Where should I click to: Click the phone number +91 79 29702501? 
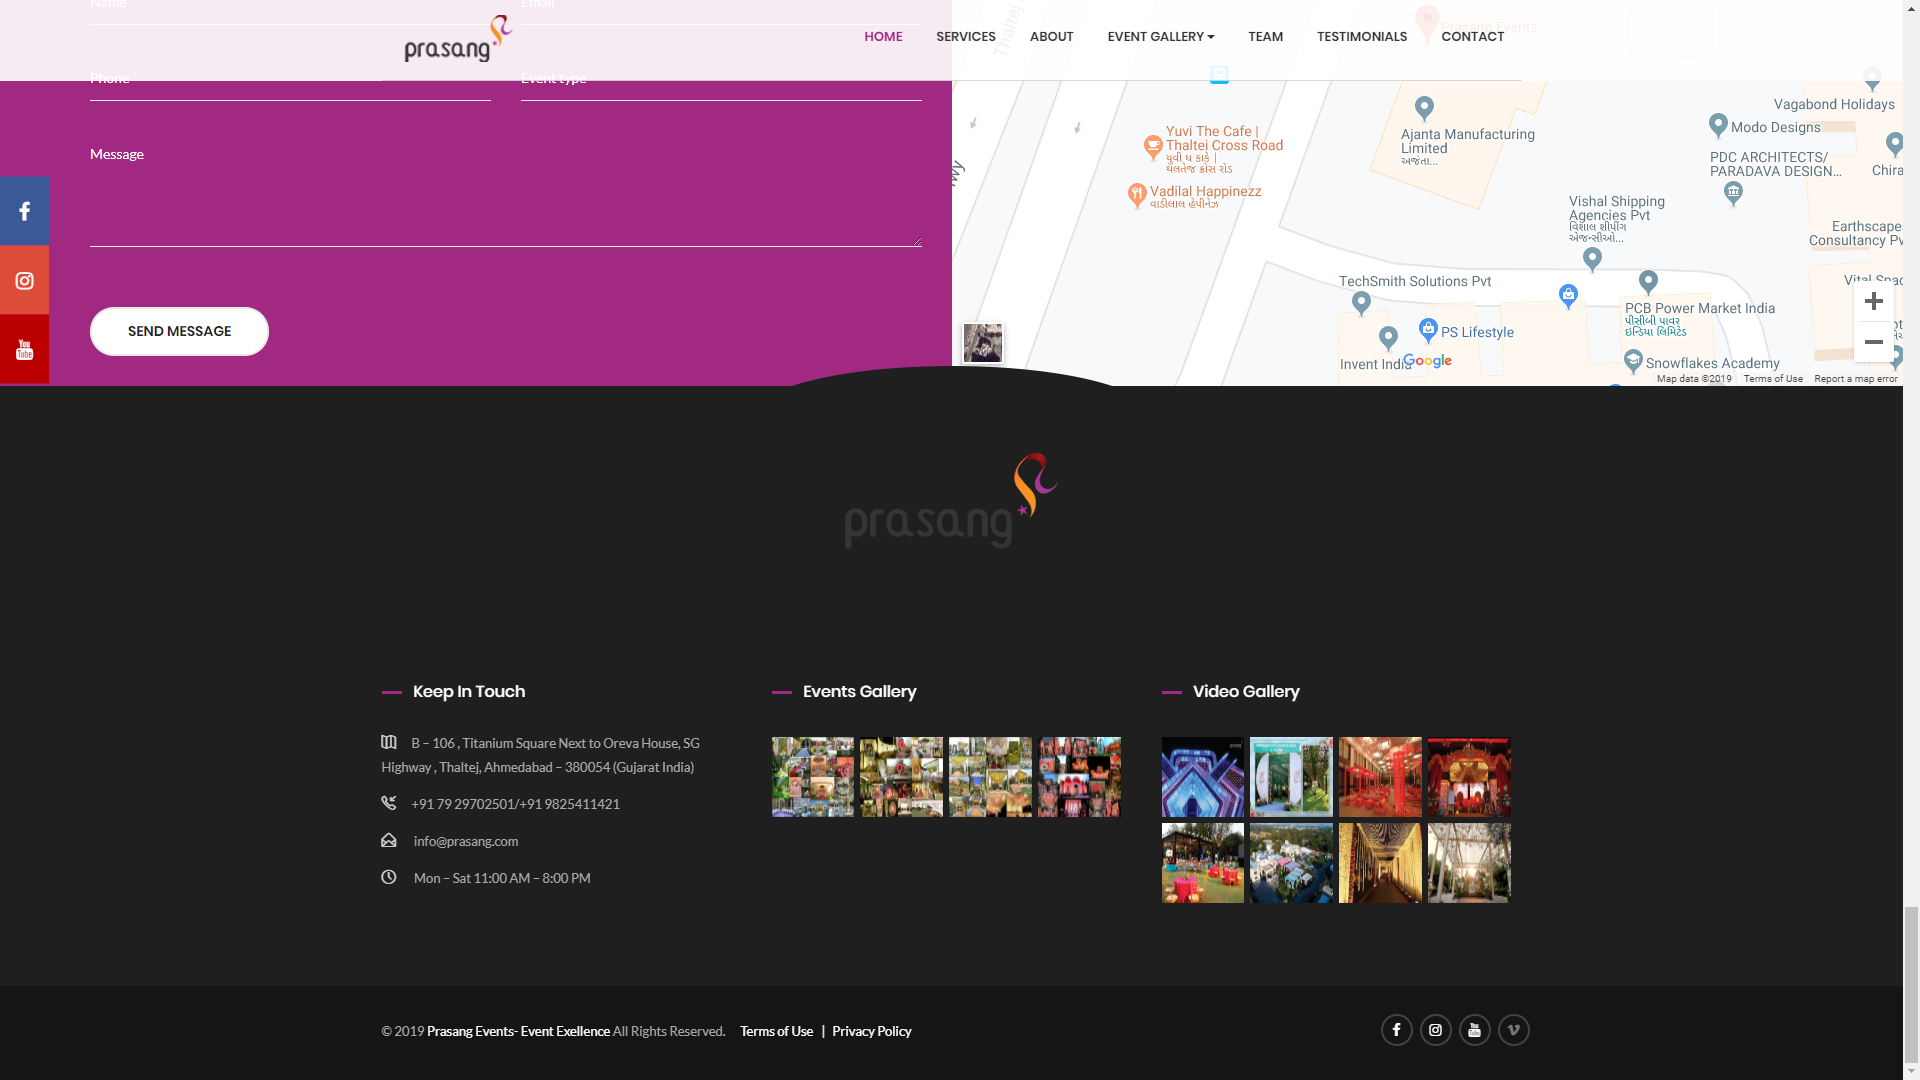pos(463,804)
